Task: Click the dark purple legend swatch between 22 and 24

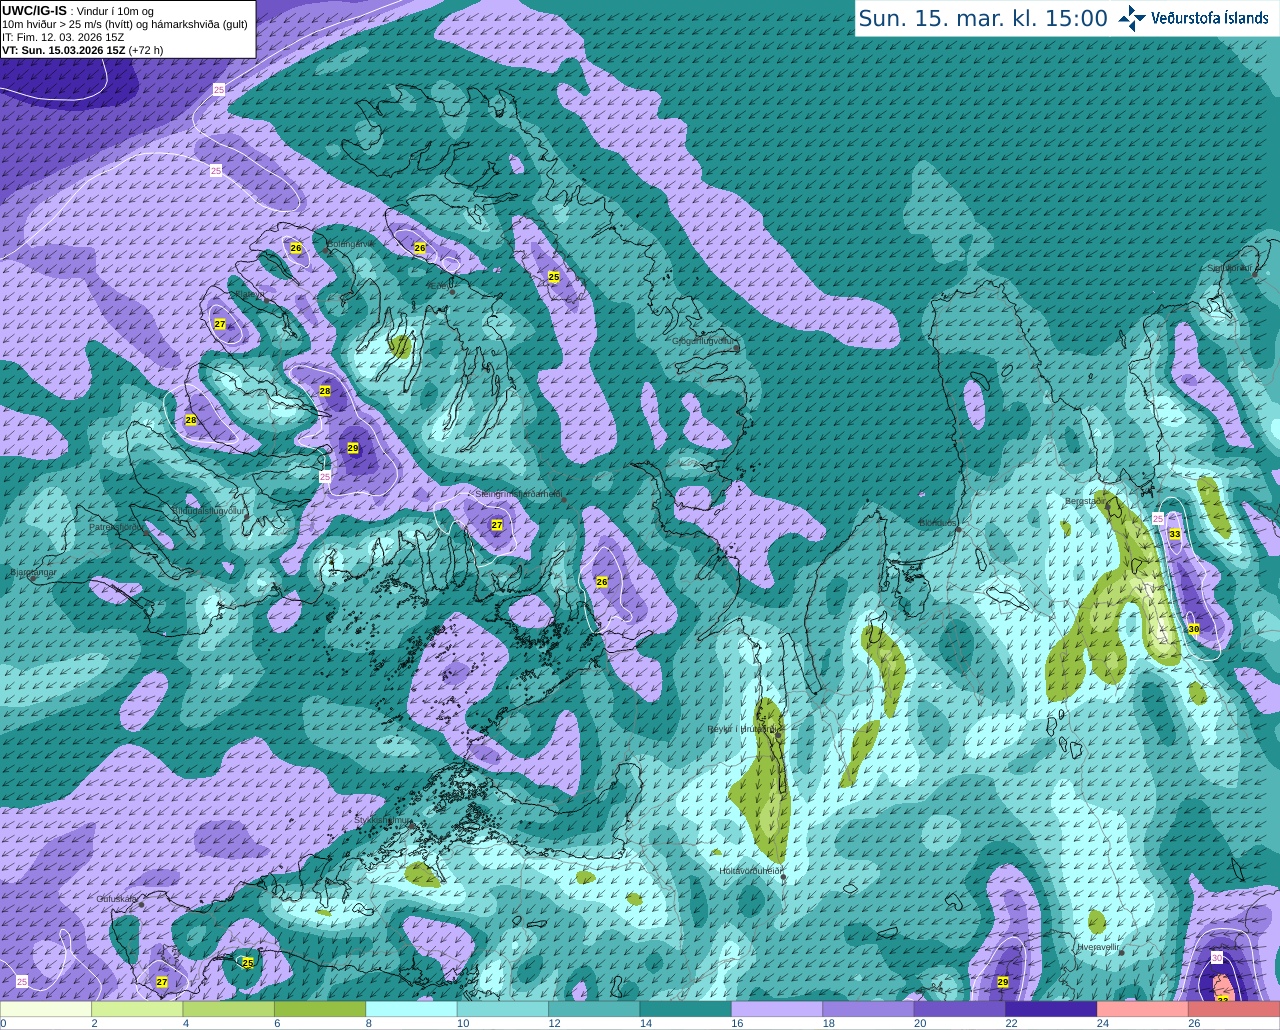Action: pyautogui.click(x=1052, y=1009)
